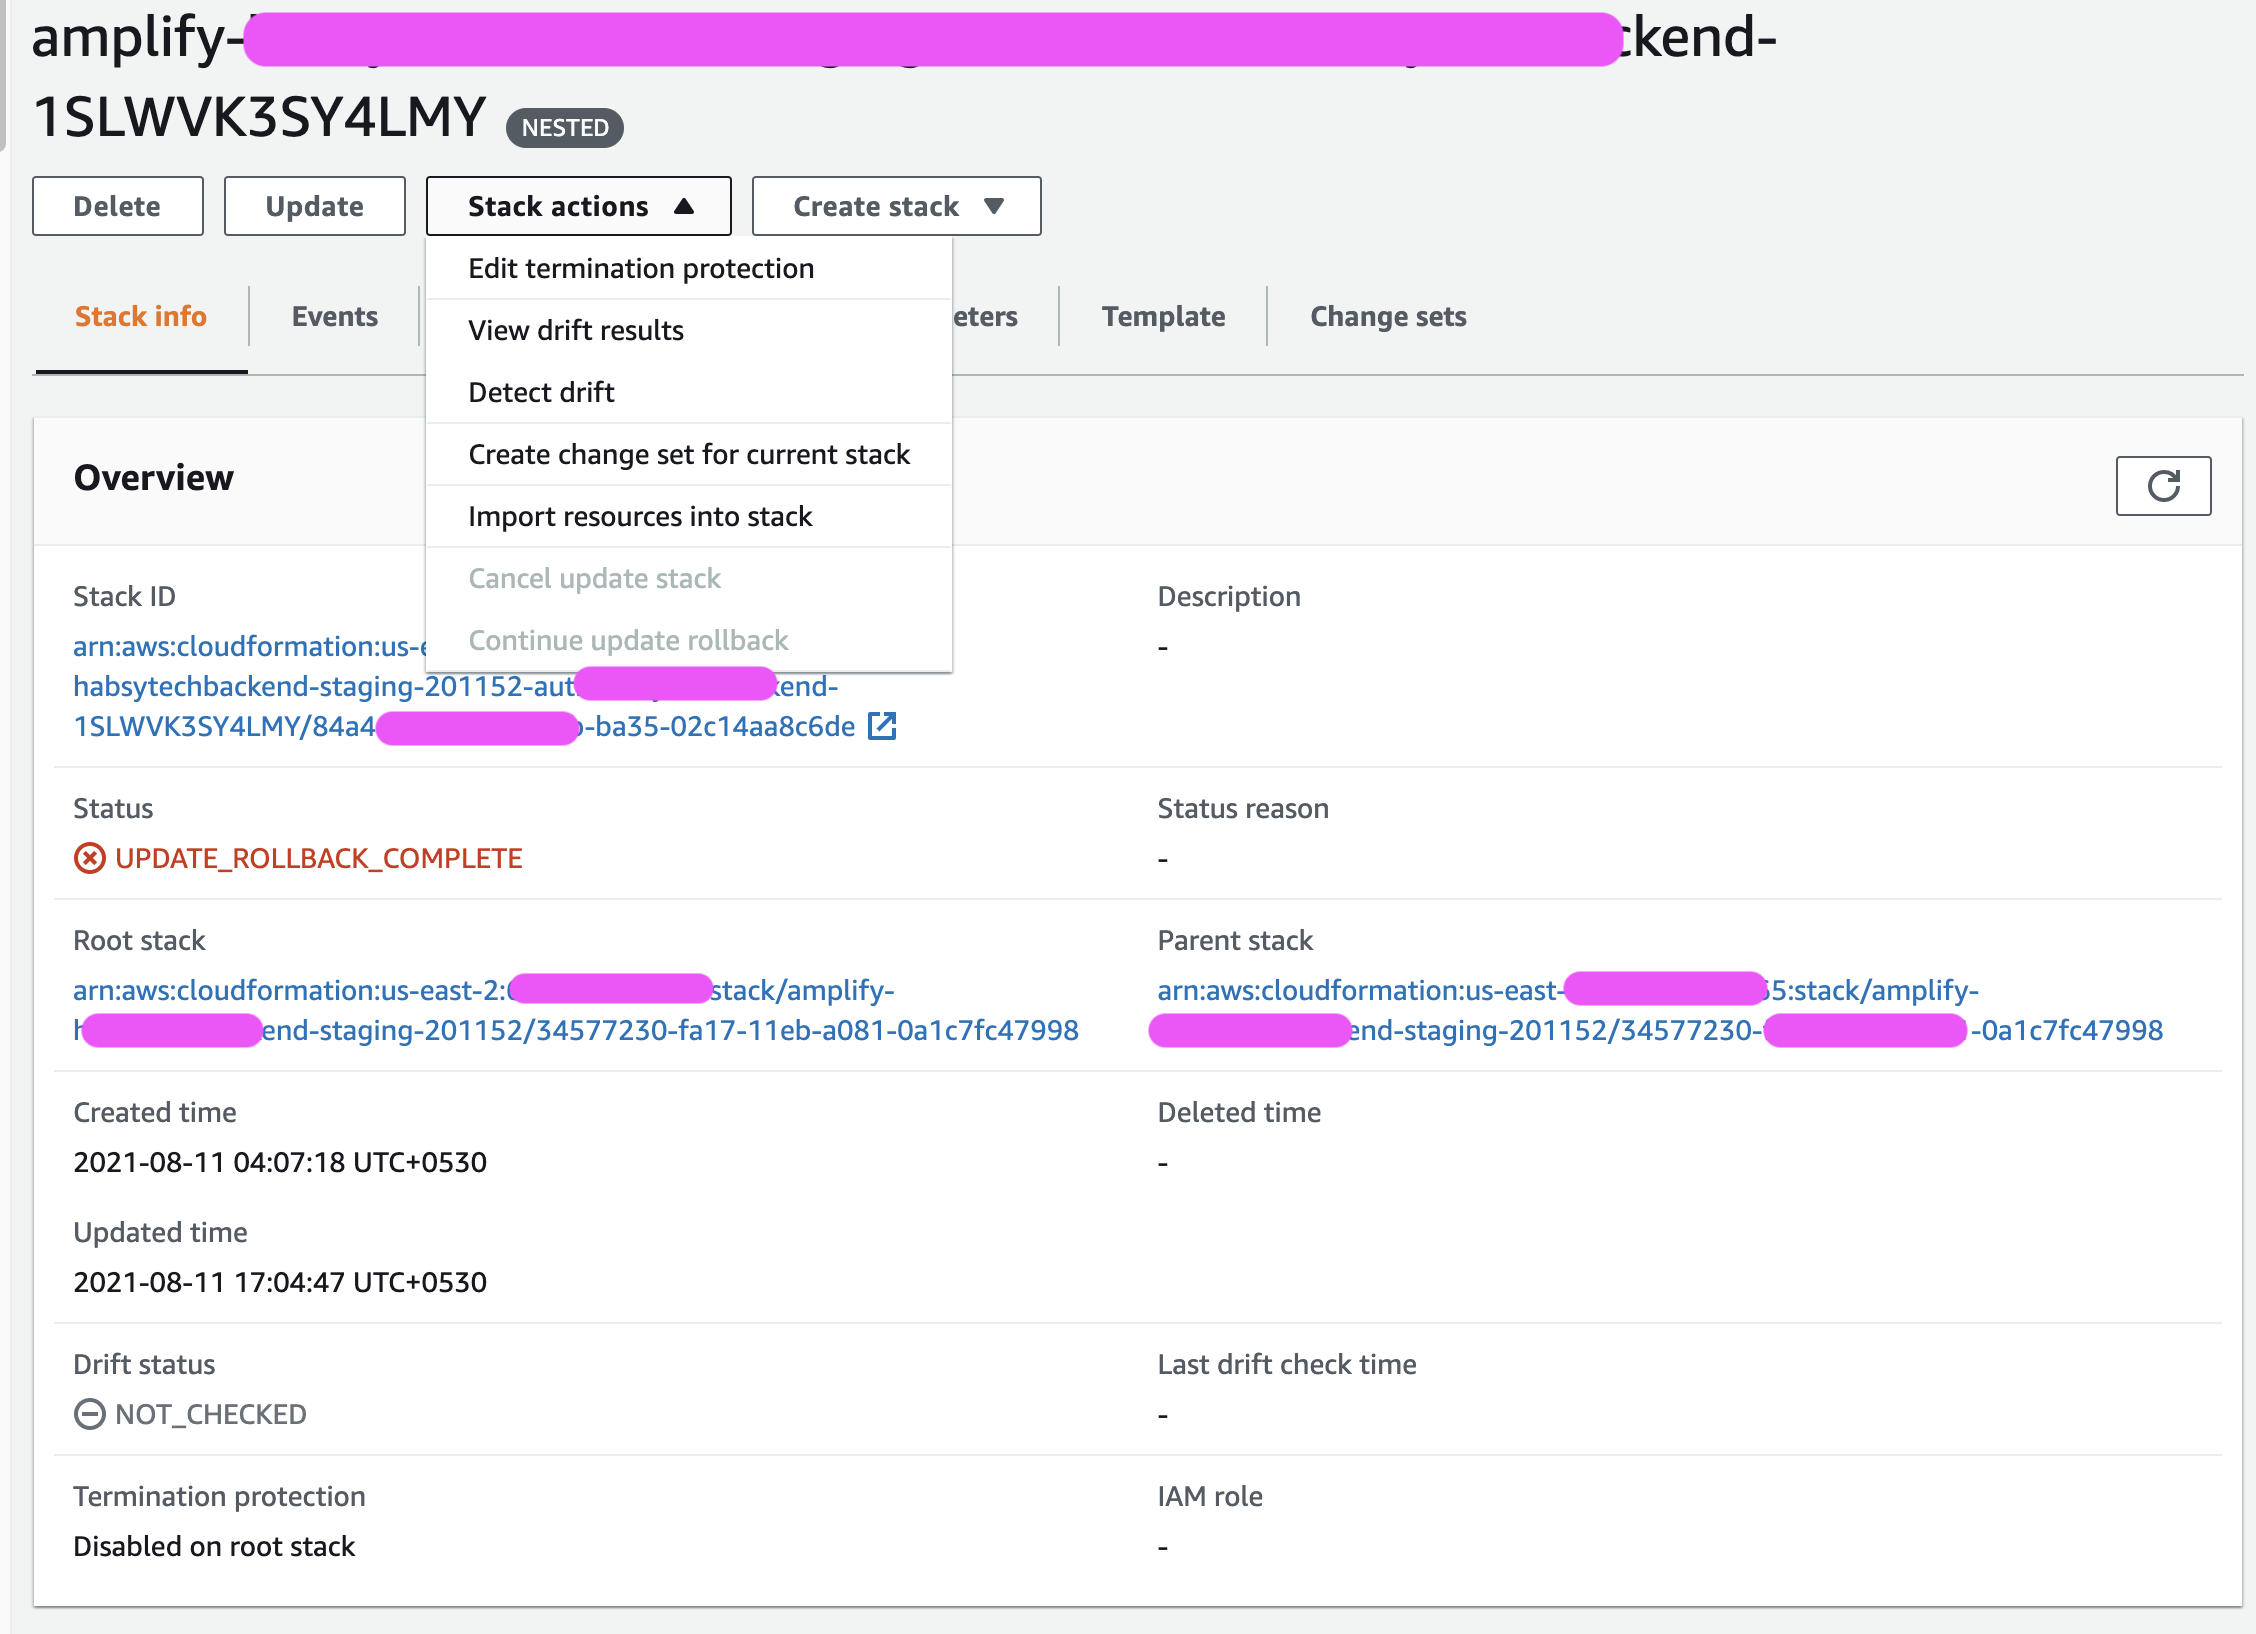Click the refresh icon in Overview panel

point(2162,486)
